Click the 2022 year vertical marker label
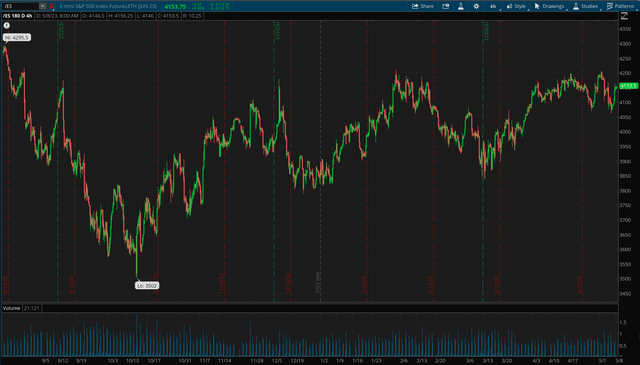Screen dimensions: 640x365 (318, 282)
